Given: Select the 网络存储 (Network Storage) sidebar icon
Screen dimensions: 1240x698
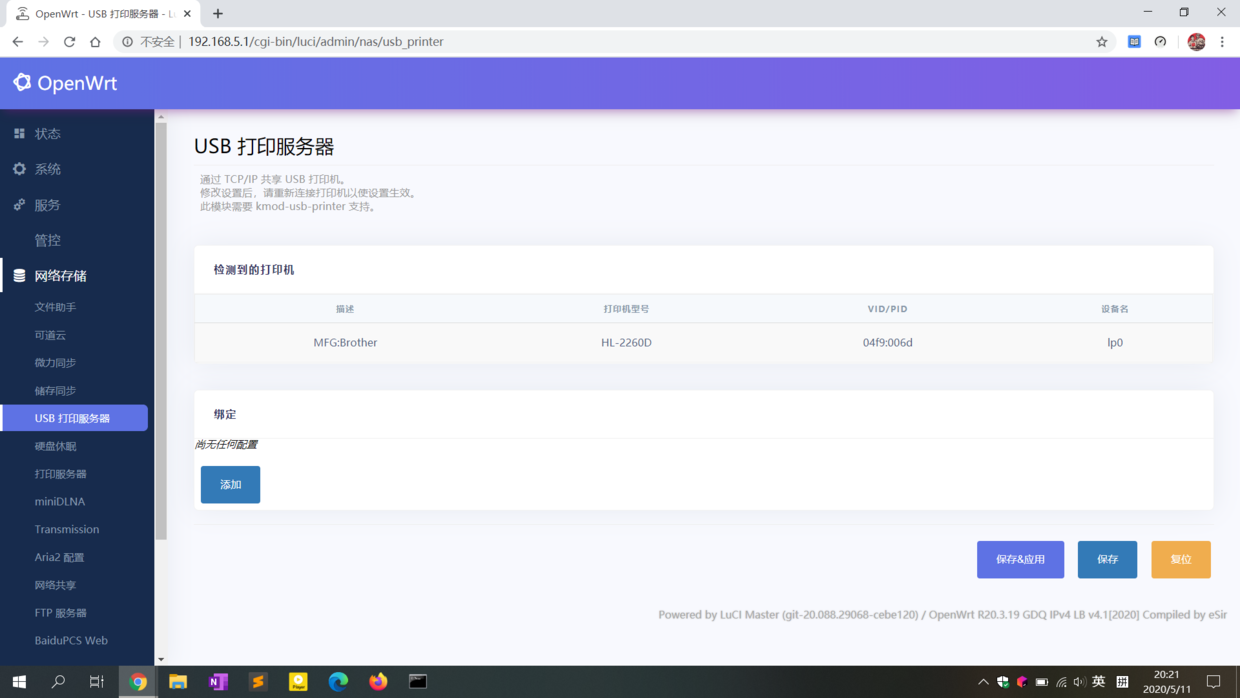Looking at the screenshot, I should [18, 275].
